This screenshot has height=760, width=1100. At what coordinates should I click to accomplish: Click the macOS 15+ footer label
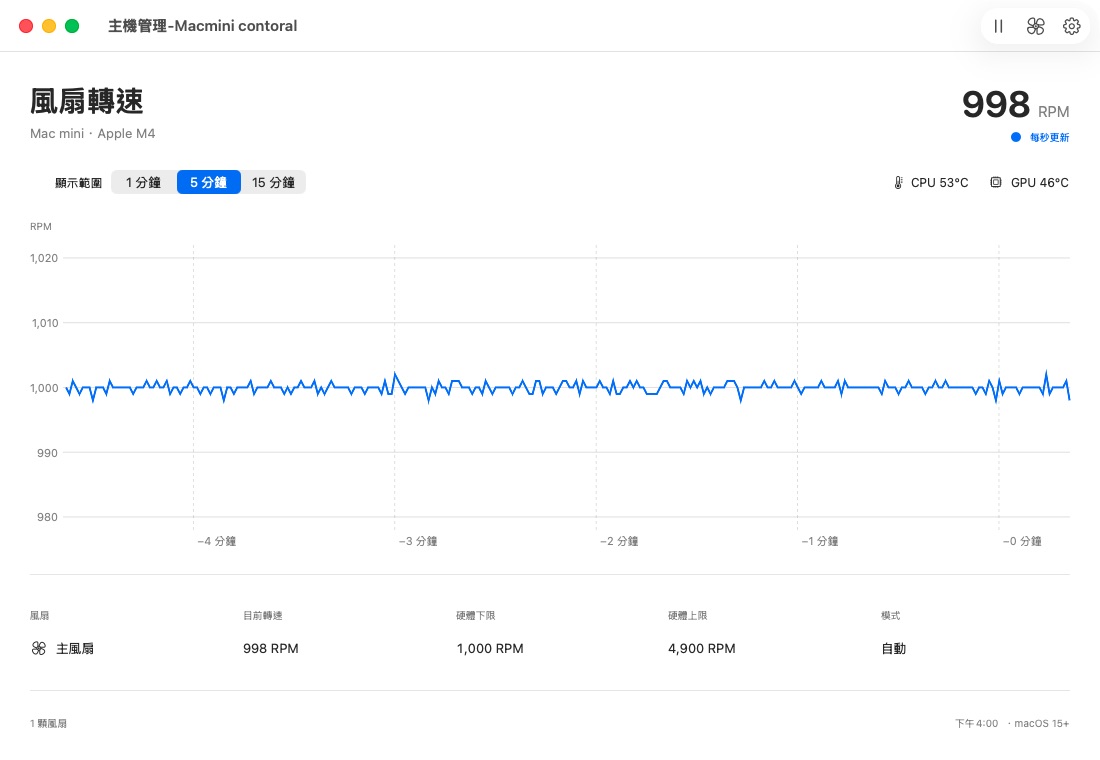click(1041, 724)
